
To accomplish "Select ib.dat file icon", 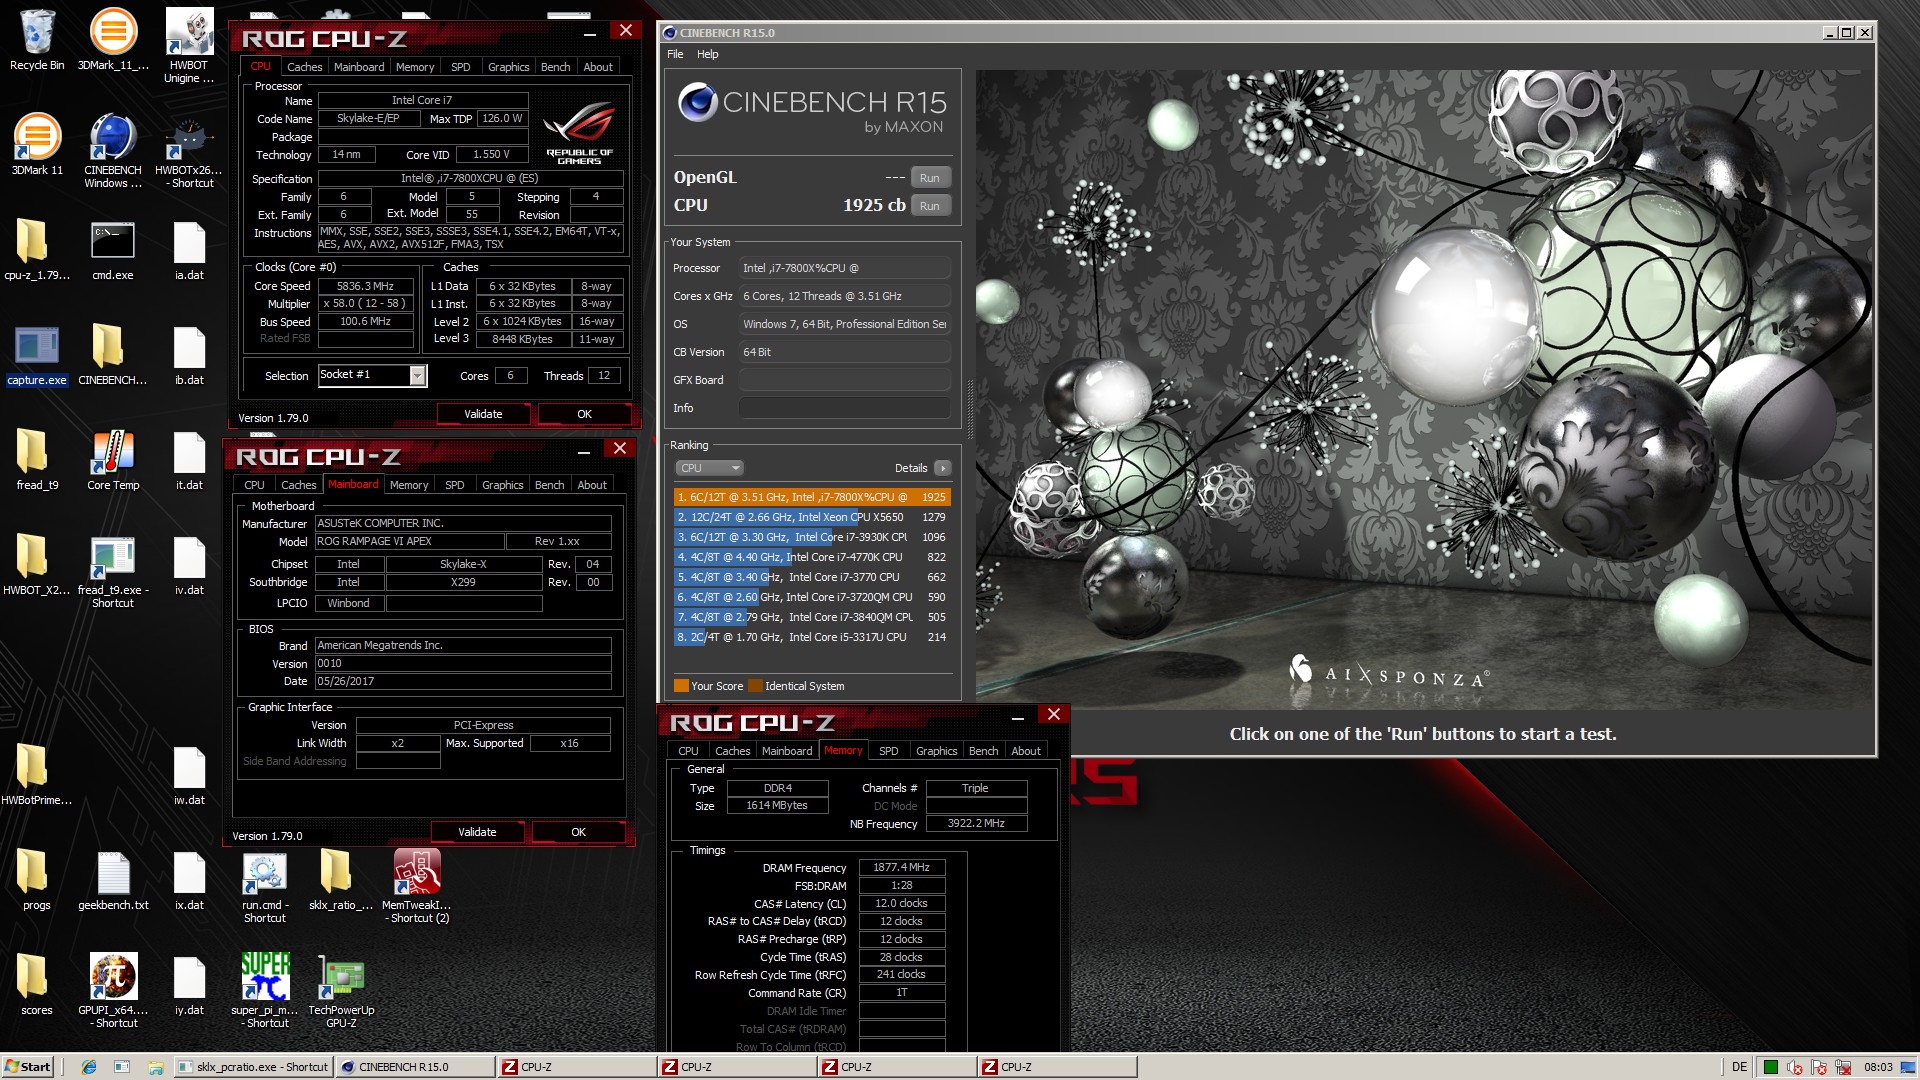I will [x=189, y=355].
